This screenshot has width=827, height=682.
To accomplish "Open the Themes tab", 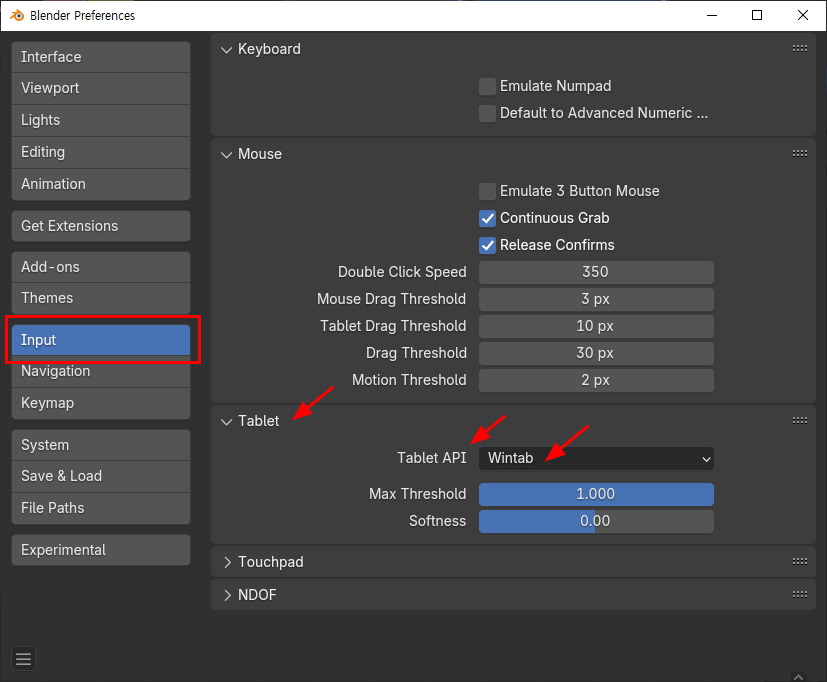I will pyautogui.click(x=101, y=298).
